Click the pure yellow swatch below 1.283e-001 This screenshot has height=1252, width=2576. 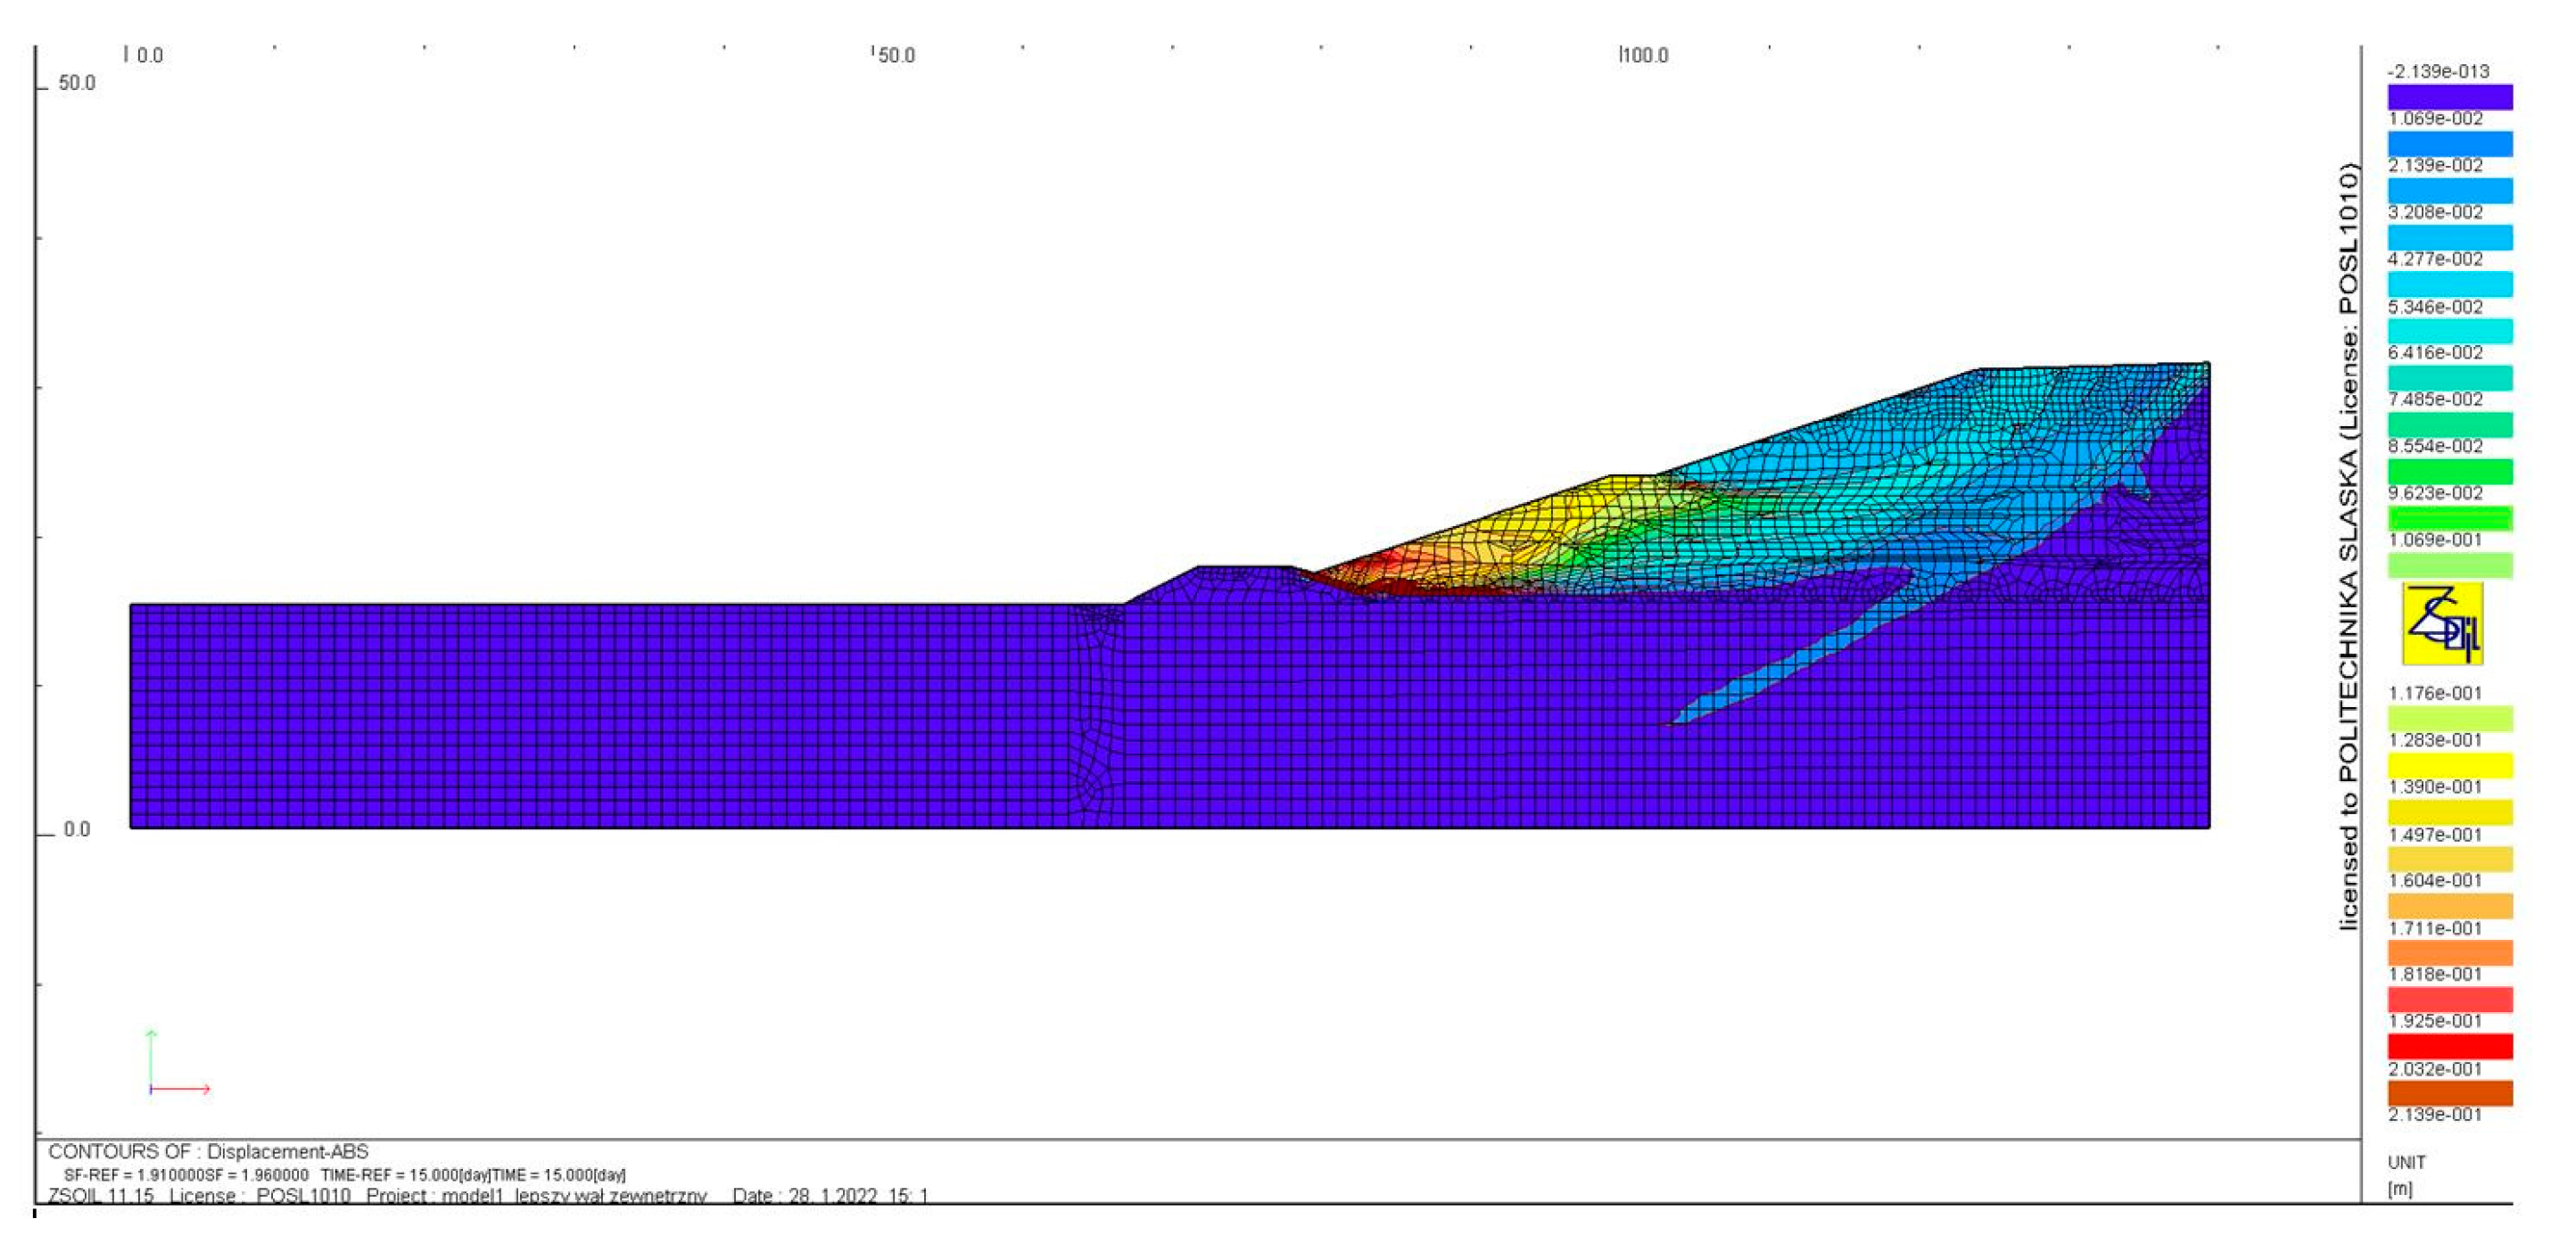click(2449, 765)
